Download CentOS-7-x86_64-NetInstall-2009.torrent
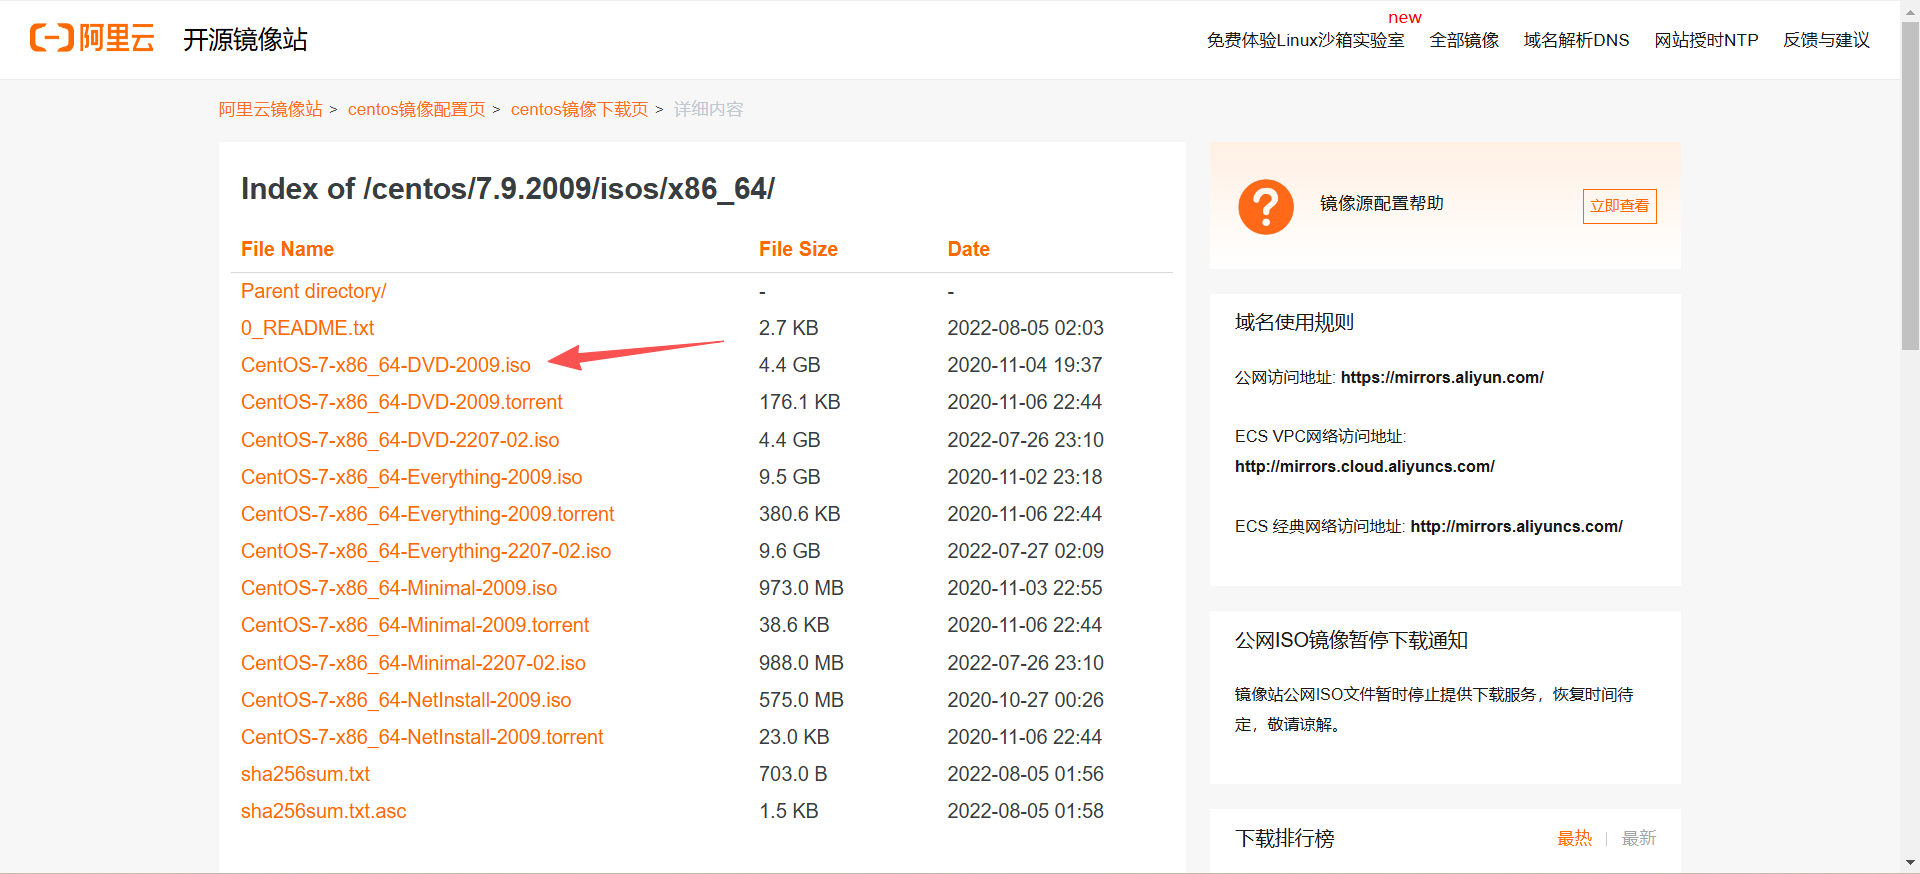Image resolution: width=1920 pixels, height=874 pixels. (x=422, y=737)
